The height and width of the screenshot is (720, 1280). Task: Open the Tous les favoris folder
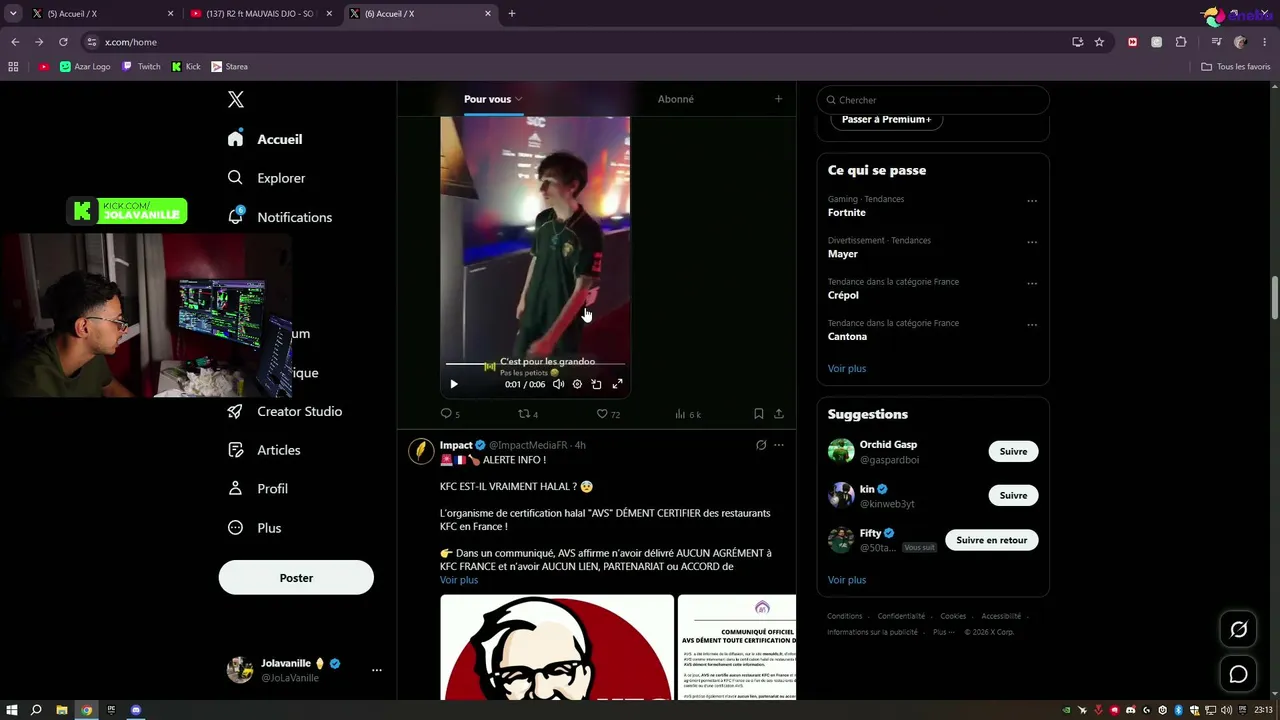tap(1236, 67)
